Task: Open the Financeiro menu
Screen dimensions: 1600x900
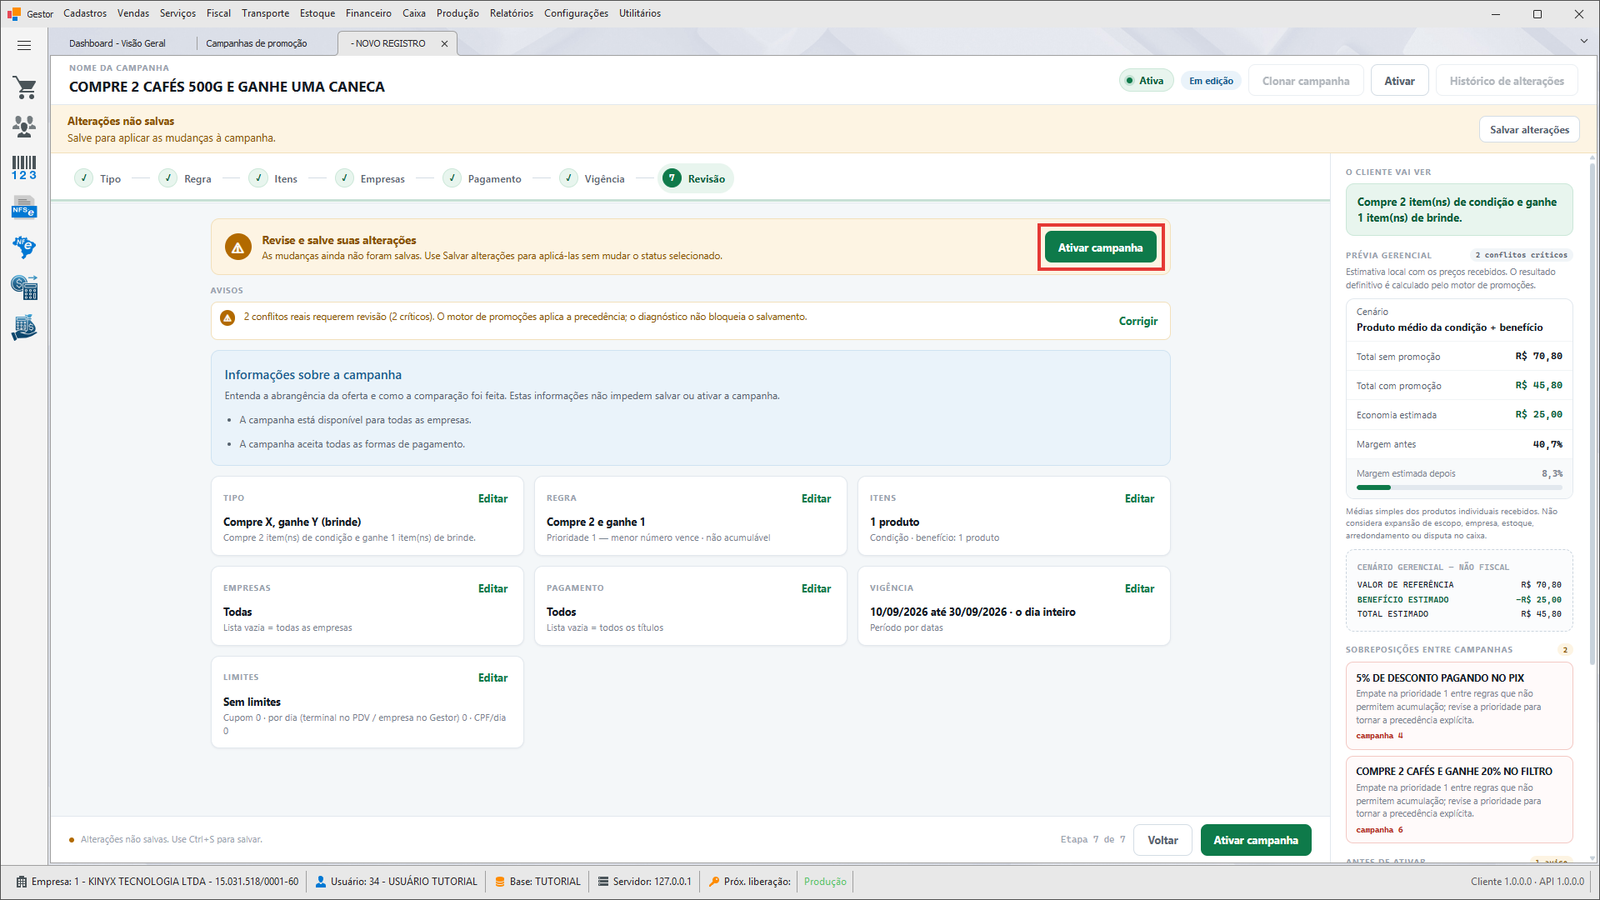Action: coord(369,13)
